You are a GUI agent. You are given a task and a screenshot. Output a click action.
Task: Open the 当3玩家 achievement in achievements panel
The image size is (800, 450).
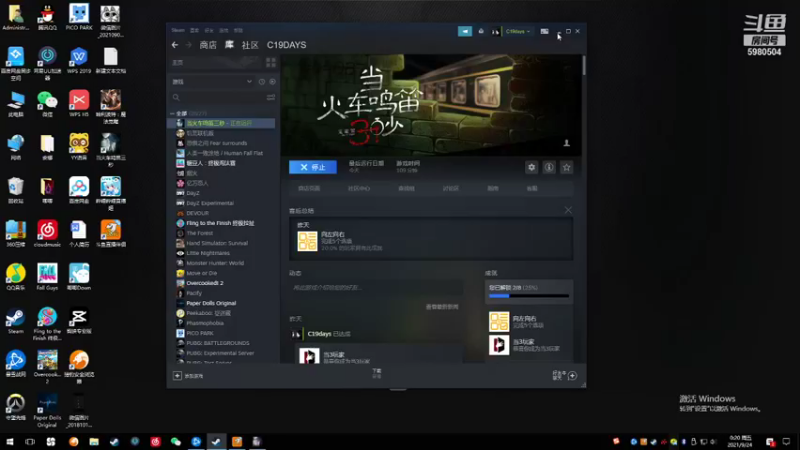(529, 345)
